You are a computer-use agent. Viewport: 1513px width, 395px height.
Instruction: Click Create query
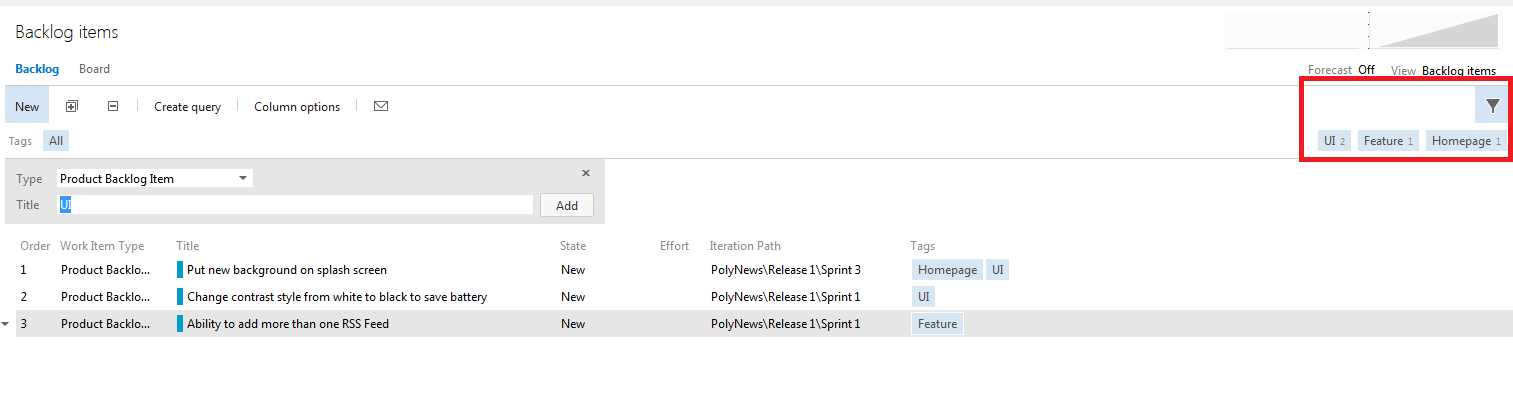point(187,107)
